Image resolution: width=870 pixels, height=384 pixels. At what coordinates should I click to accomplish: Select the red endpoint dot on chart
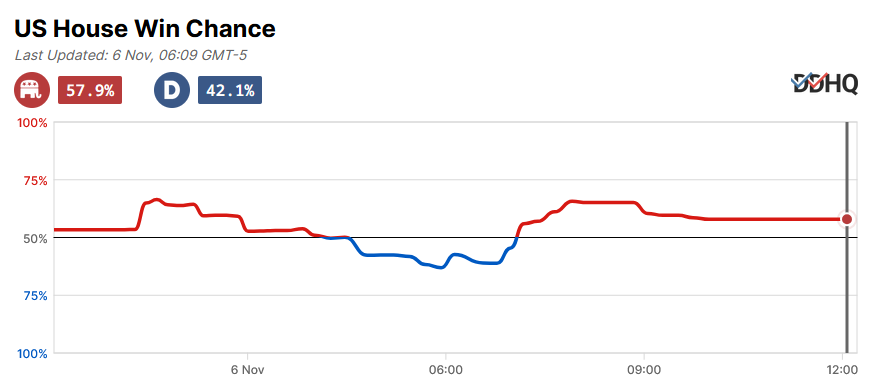pyautogui.click(x=847, y=219)
